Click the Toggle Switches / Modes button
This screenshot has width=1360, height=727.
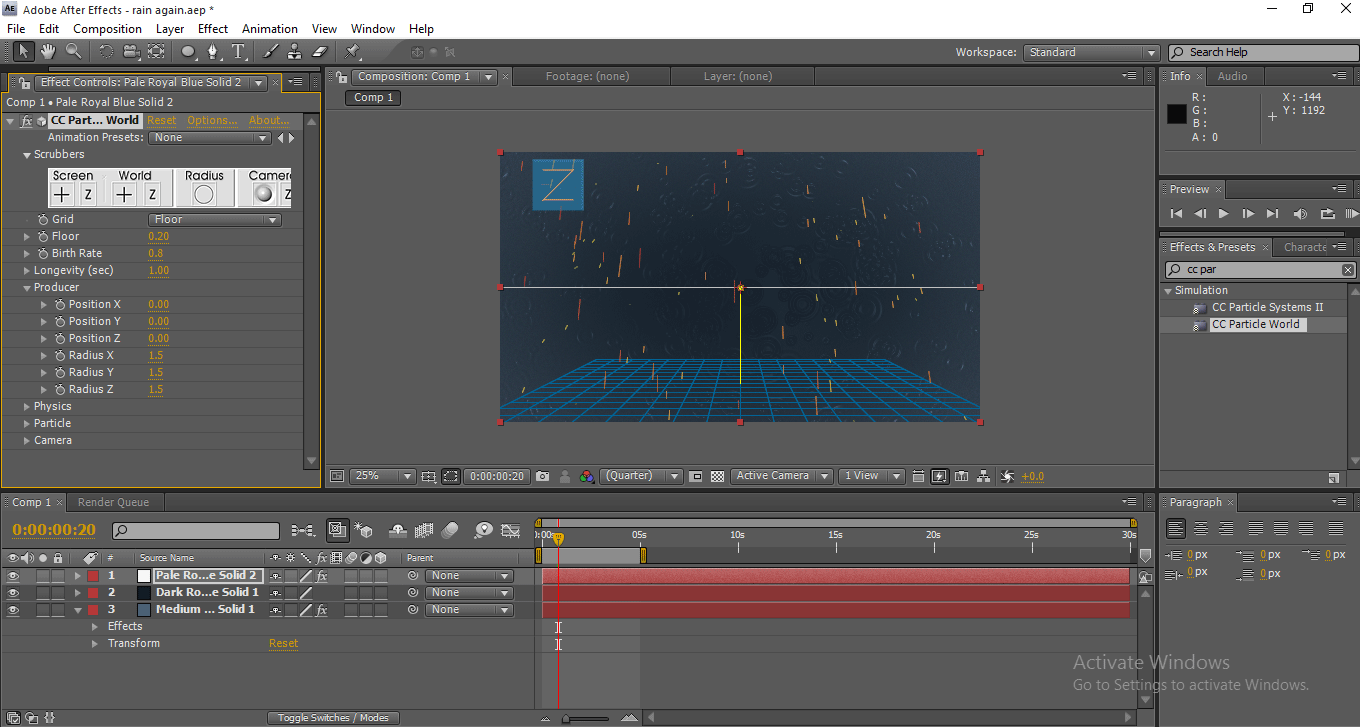(x=333, y=717)
